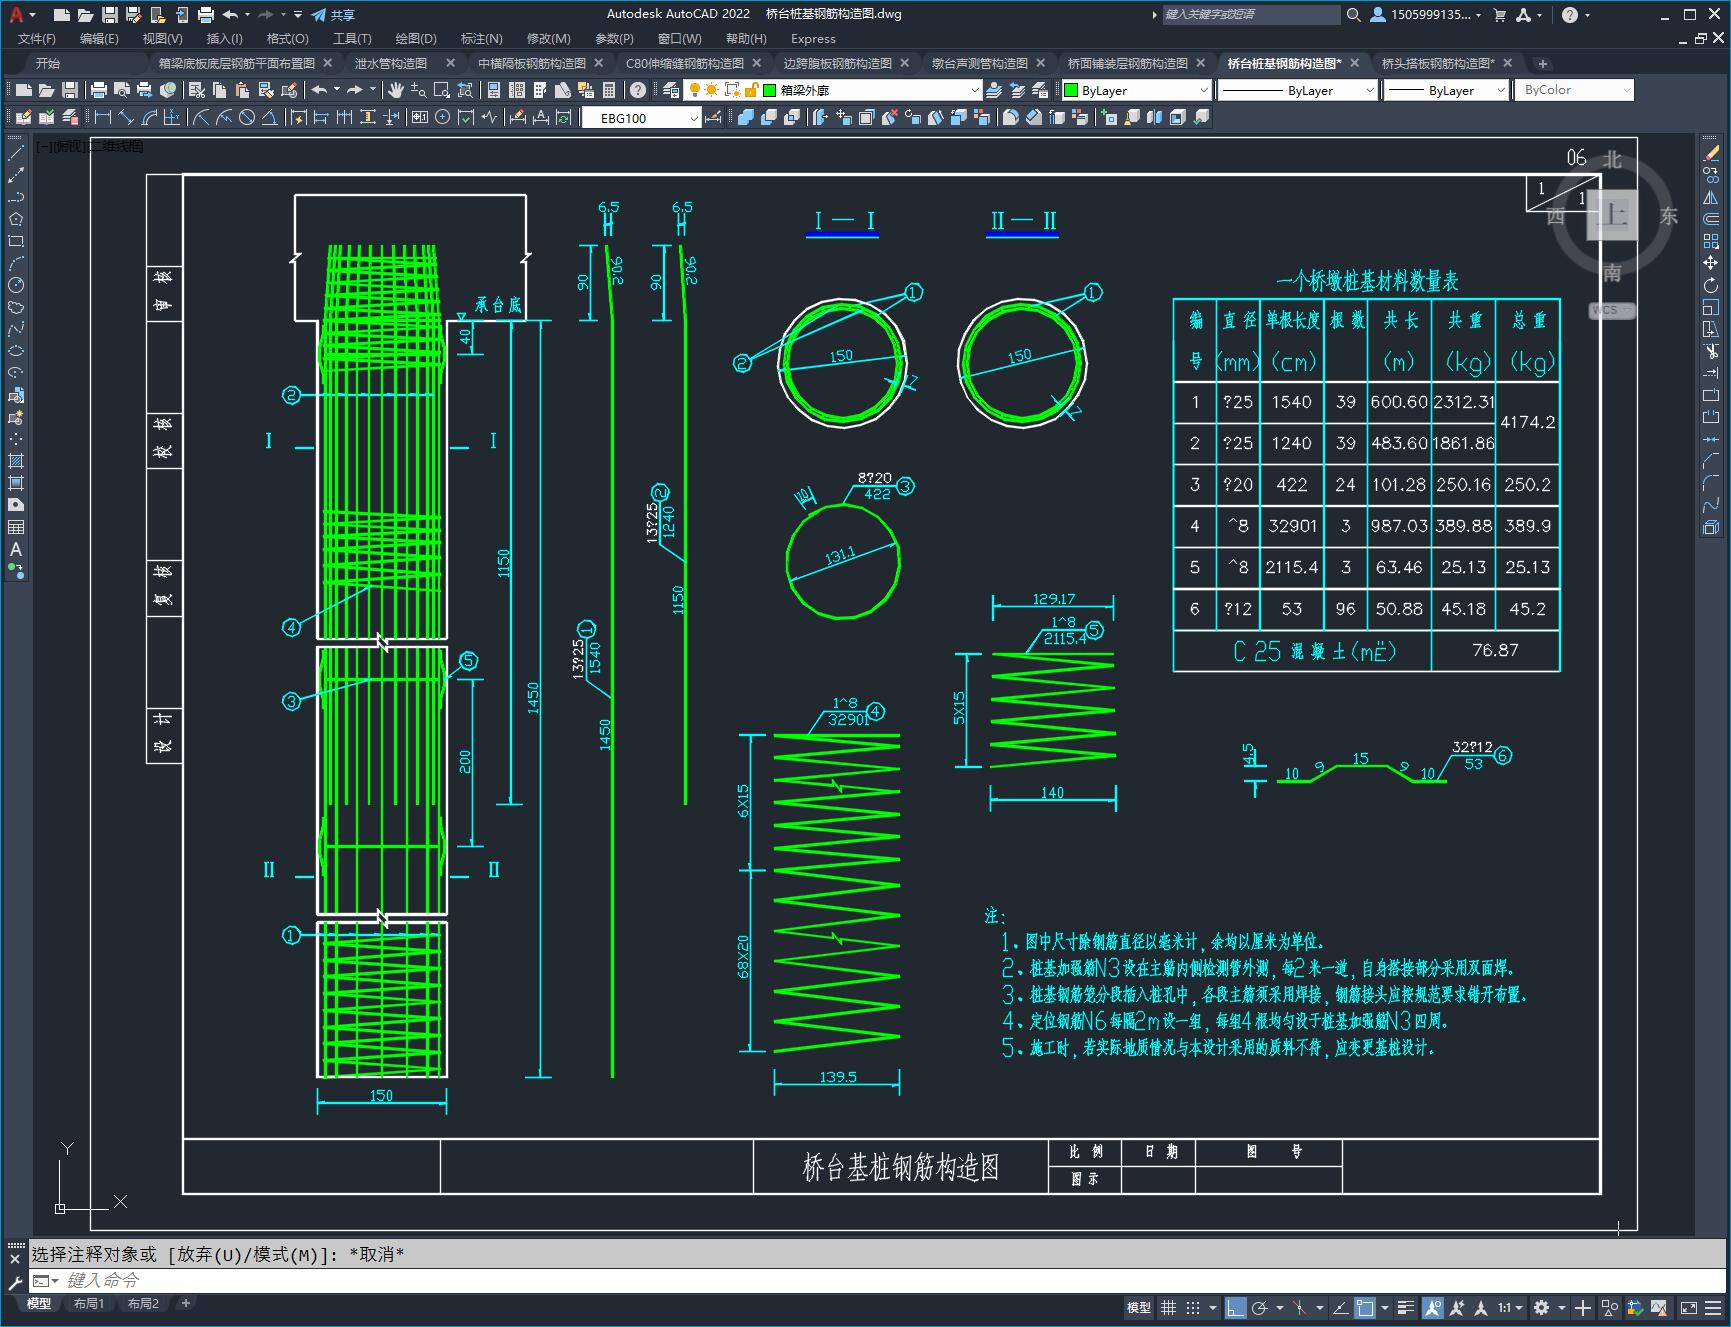Image resolution: width=1731 pixels, height=1327 pixels.
Task: Select the Multiline Text tool A
Action: pos(16,549)
